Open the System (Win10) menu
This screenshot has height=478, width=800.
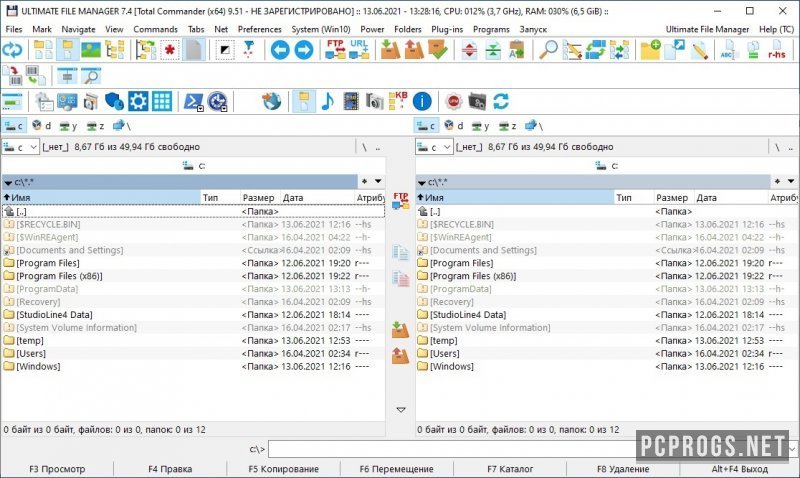(321, 29)
